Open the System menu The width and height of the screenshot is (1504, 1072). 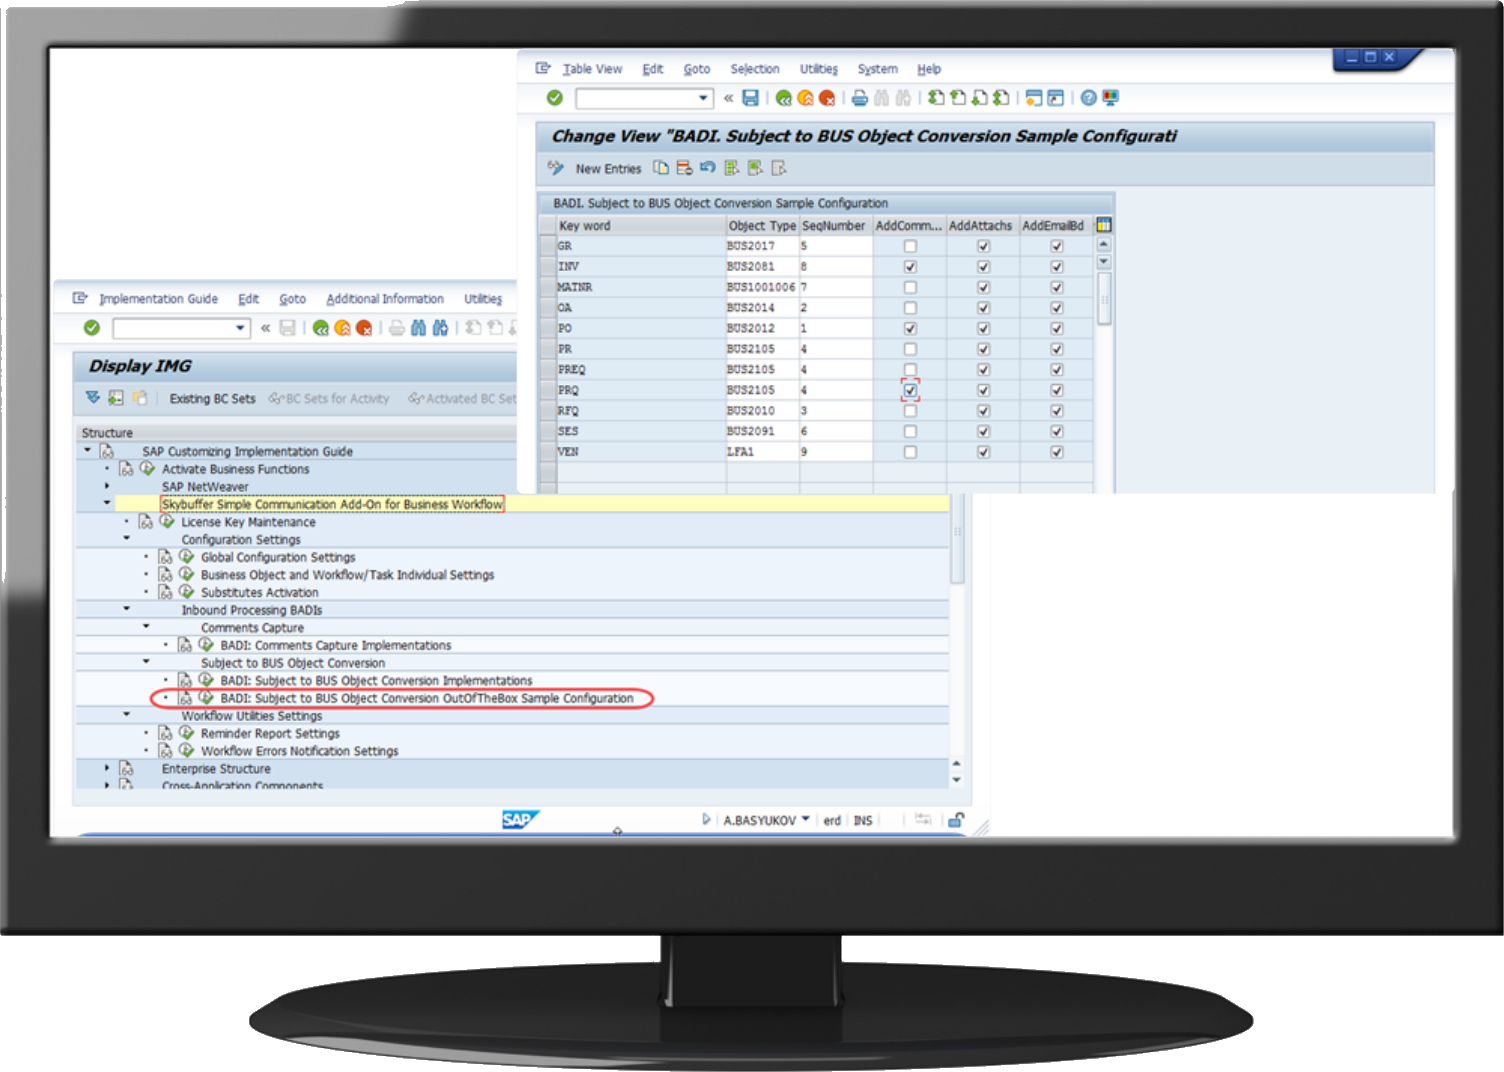tap(877, 69)
